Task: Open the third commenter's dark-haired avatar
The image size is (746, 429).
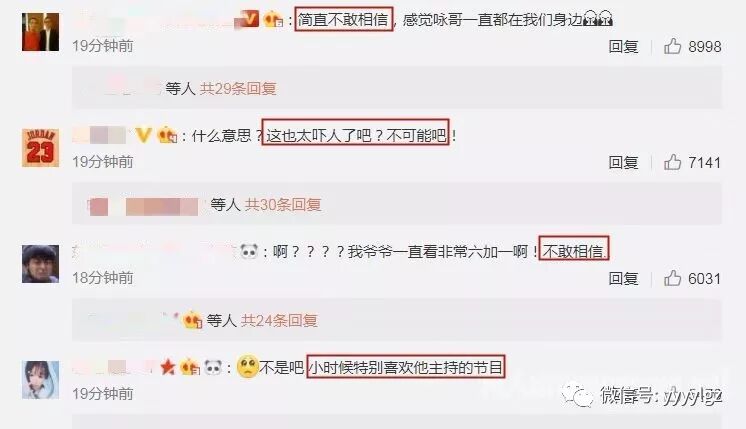Action: pos(40,264)
